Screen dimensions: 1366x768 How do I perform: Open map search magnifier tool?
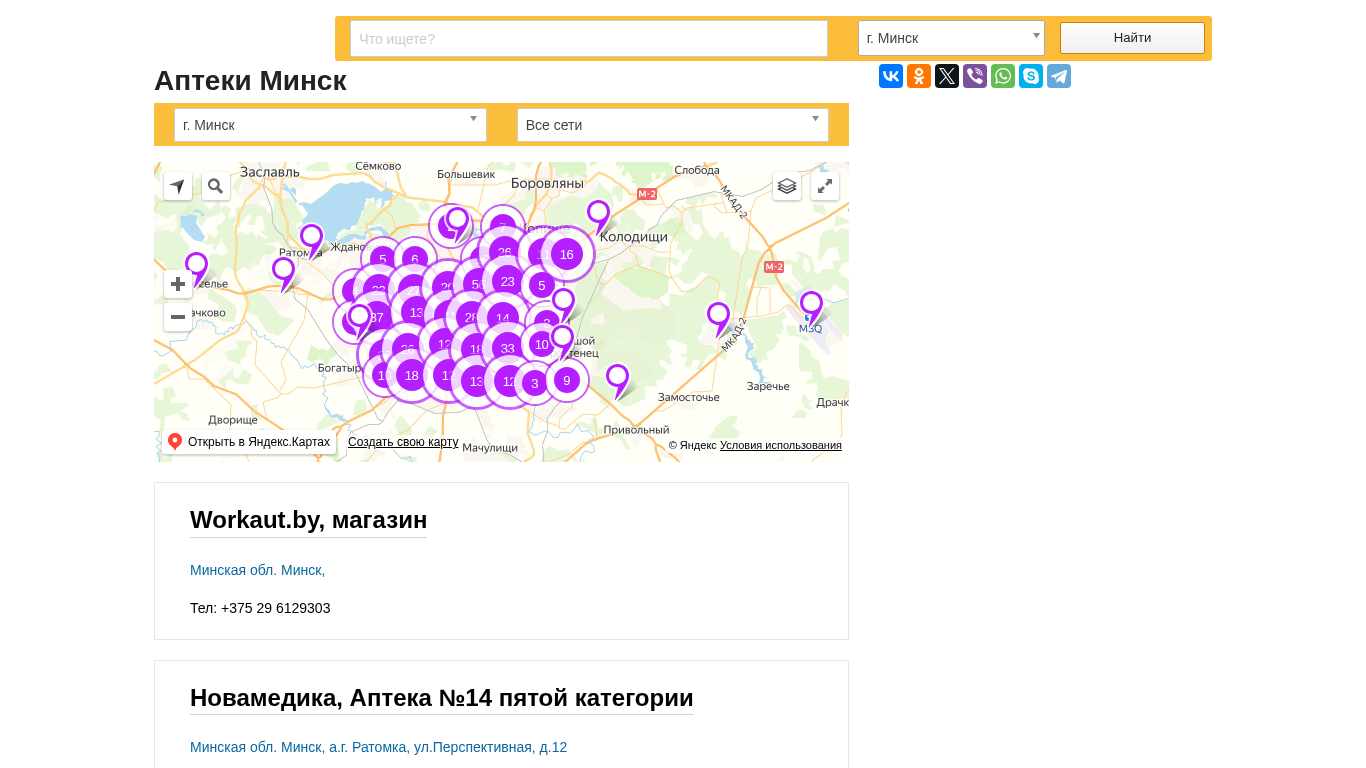click(216, 186)
